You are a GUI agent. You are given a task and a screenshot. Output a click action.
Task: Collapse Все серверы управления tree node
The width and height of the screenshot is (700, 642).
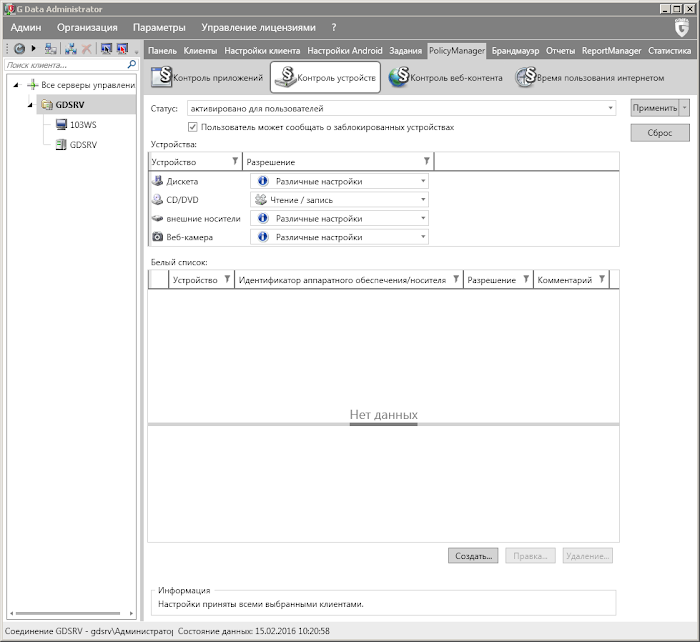[16, 84]
